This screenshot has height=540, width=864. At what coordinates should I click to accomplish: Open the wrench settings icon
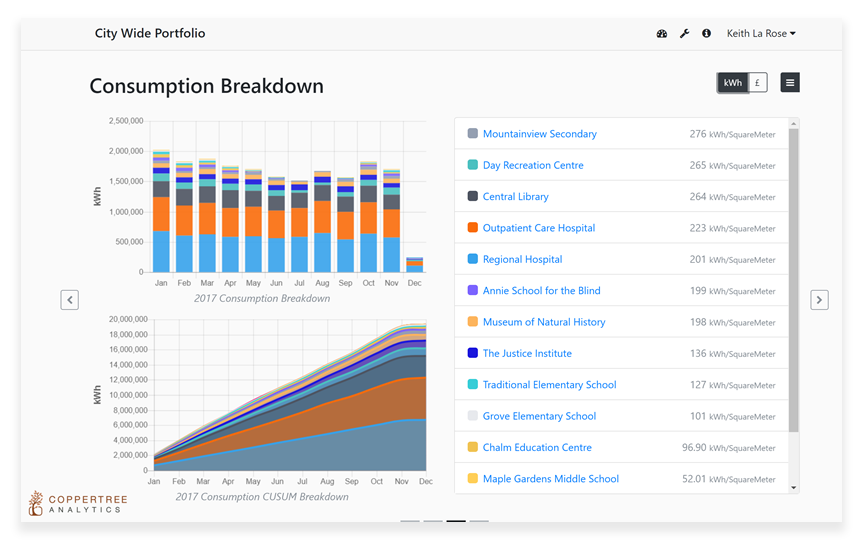coord(684,34)
